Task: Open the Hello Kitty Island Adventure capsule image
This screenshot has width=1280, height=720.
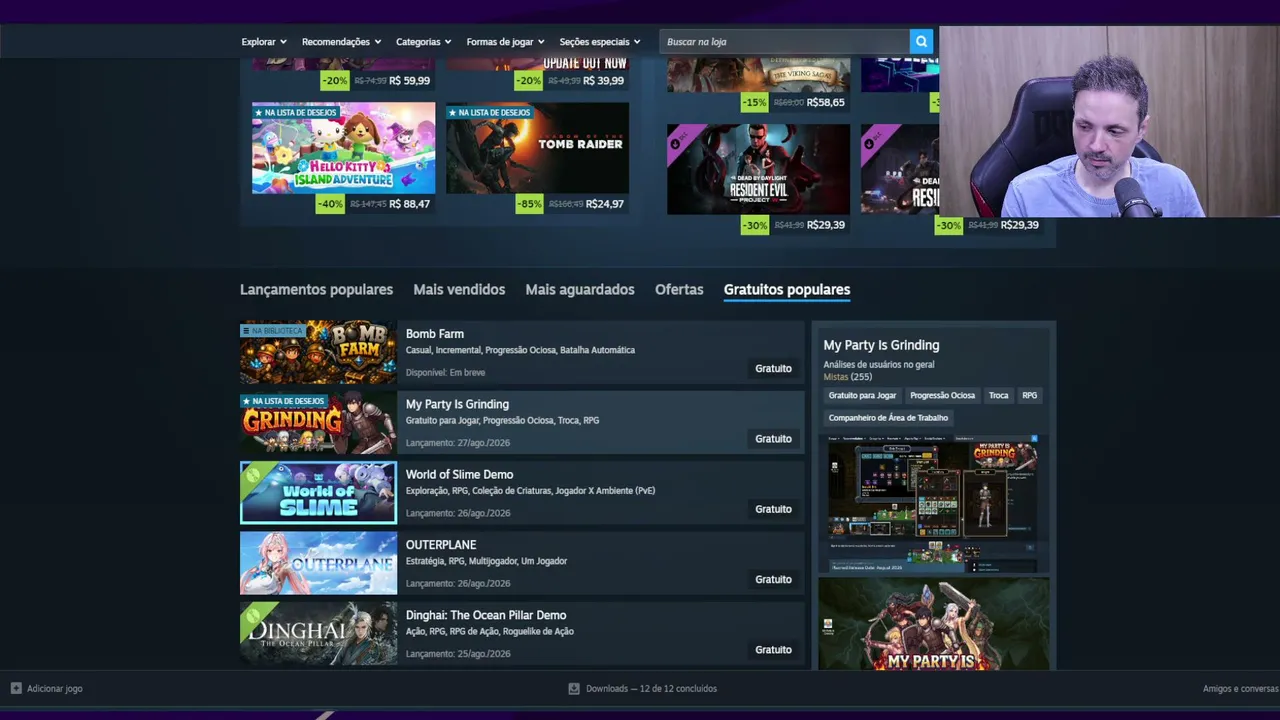Action: 344,147
